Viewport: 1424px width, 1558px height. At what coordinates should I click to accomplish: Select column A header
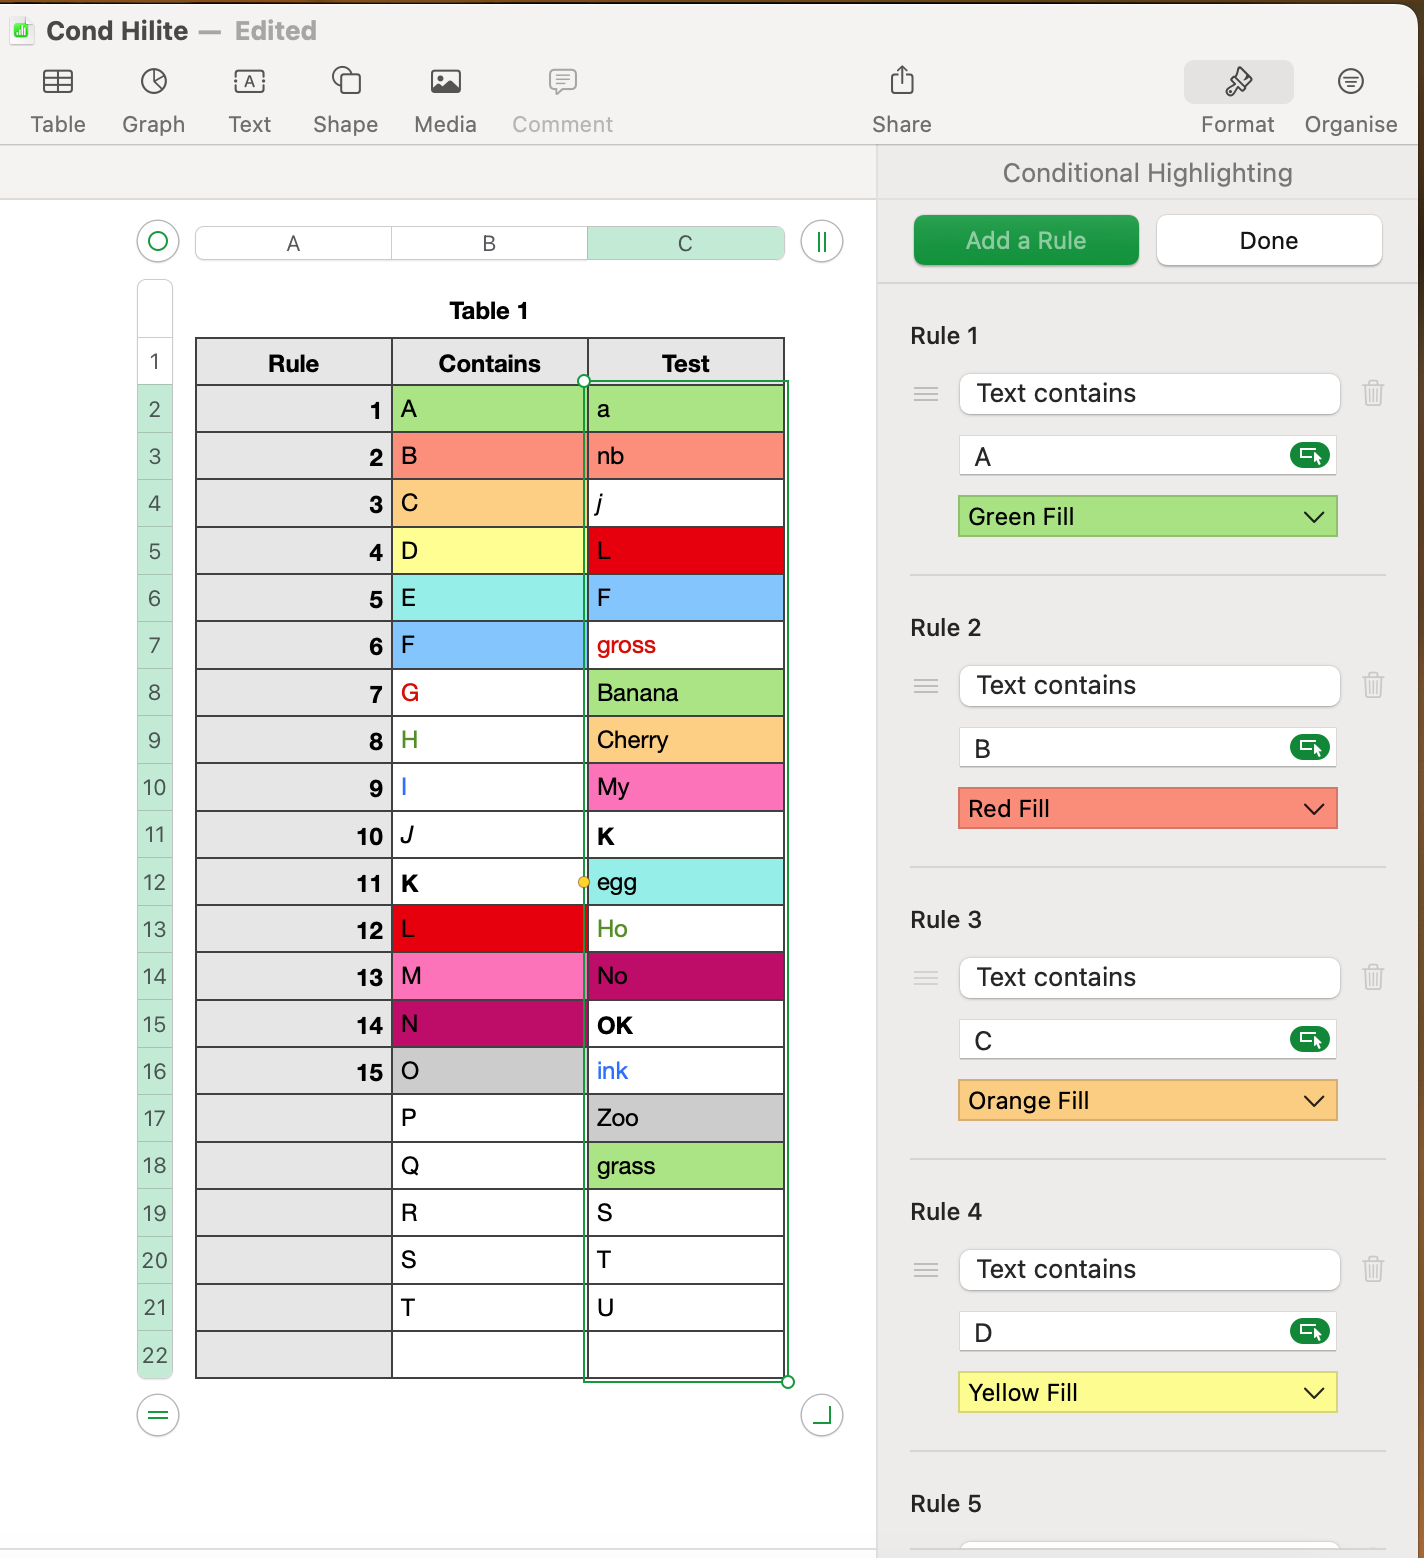[x=293, y=243]
